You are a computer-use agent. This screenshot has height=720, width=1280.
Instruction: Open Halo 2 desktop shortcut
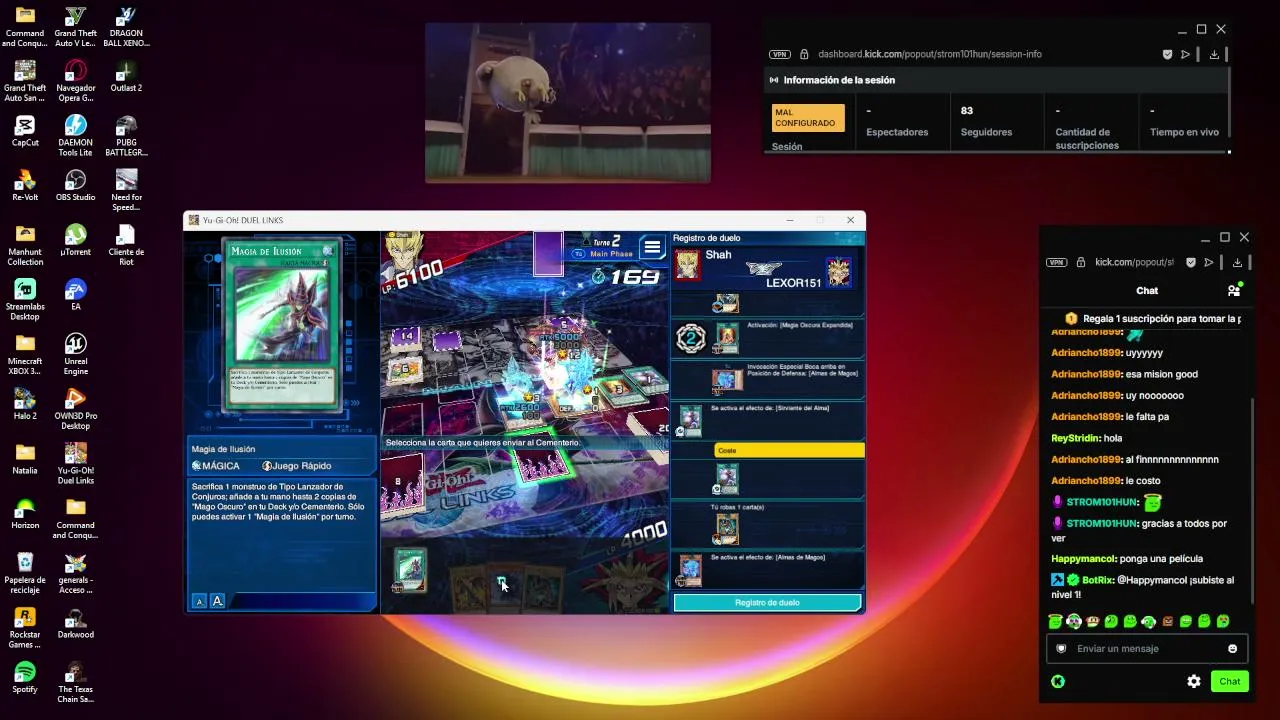point(25,405)
